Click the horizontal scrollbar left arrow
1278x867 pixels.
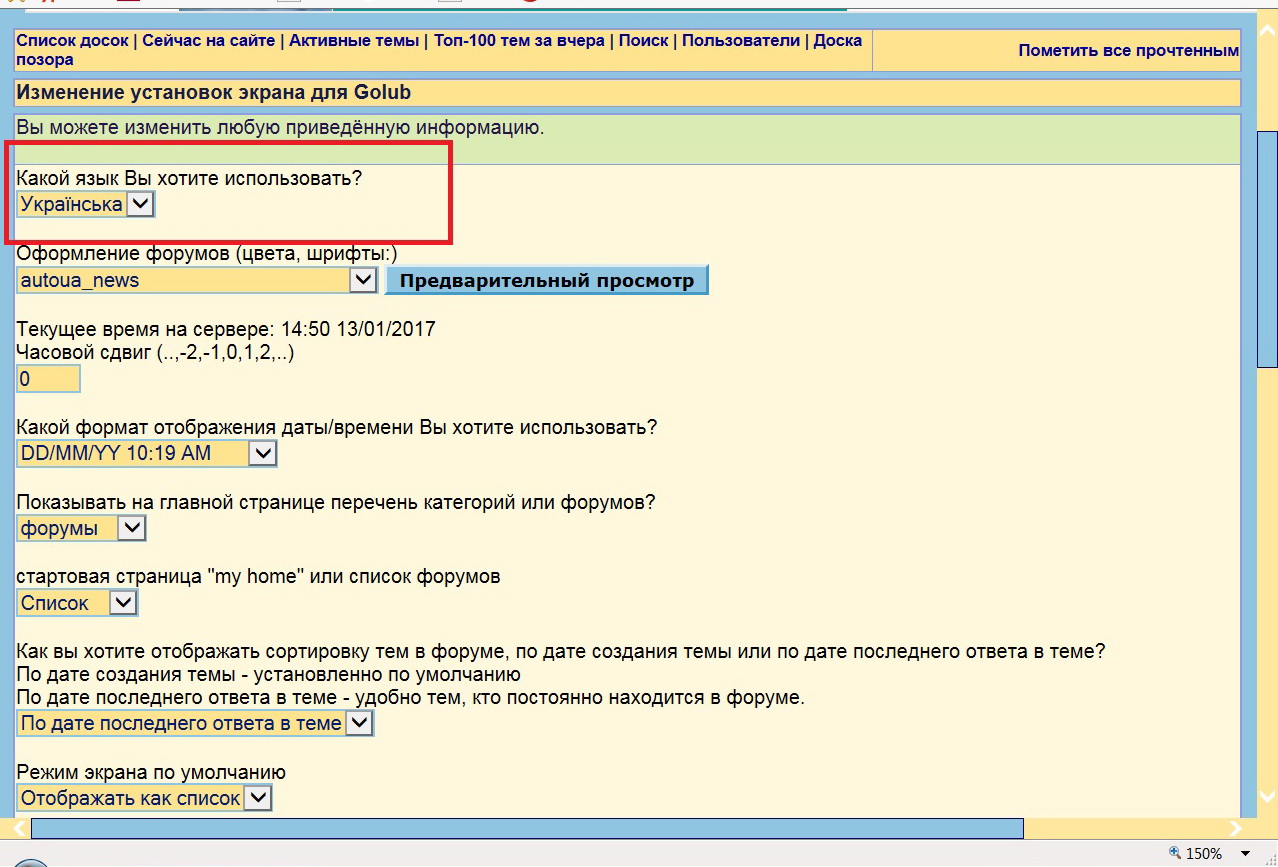[19, 828]
